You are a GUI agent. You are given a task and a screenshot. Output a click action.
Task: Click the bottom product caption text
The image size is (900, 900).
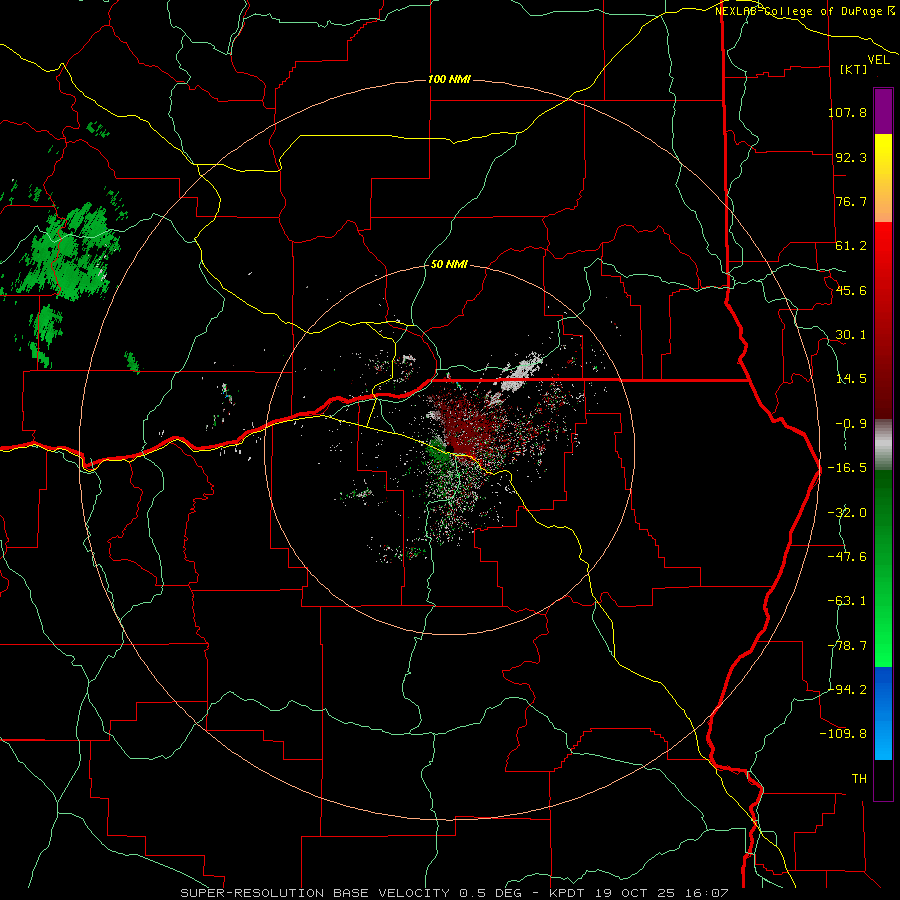(x=454, y=893)
